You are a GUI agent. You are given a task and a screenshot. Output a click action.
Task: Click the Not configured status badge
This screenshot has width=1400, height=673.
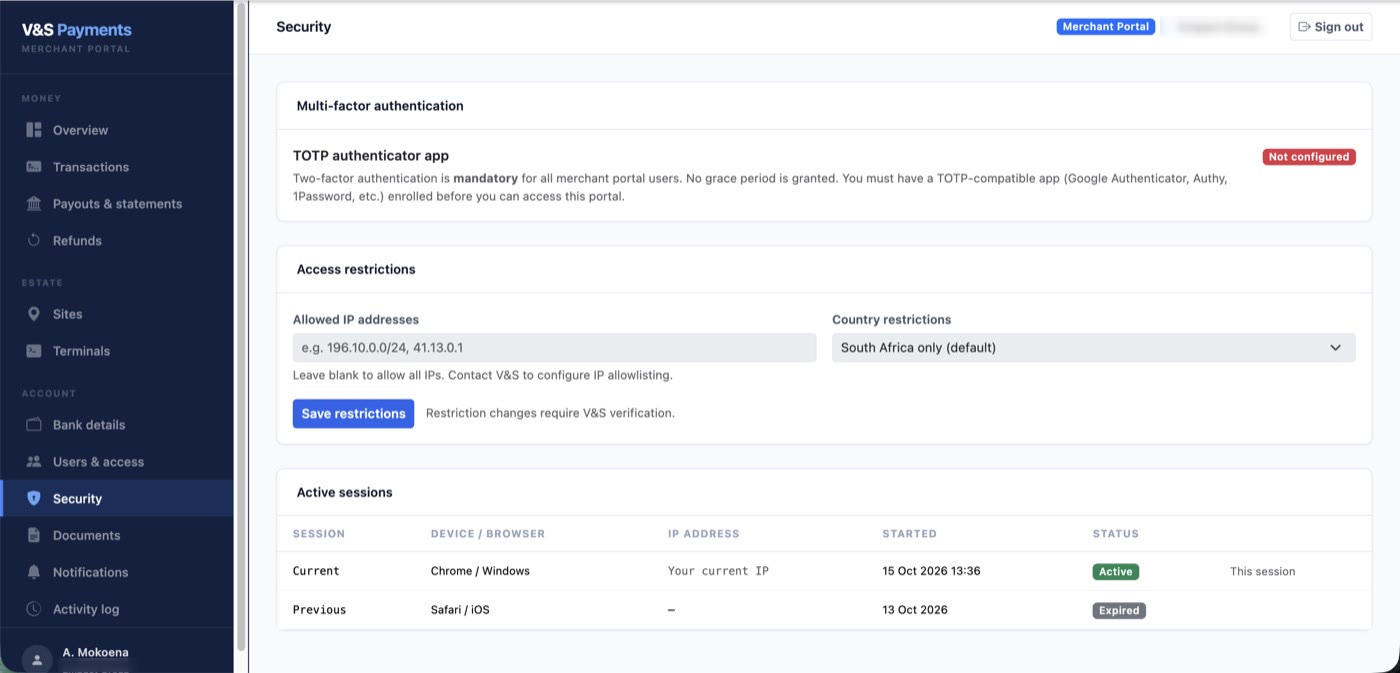(x=1308, y=157)
